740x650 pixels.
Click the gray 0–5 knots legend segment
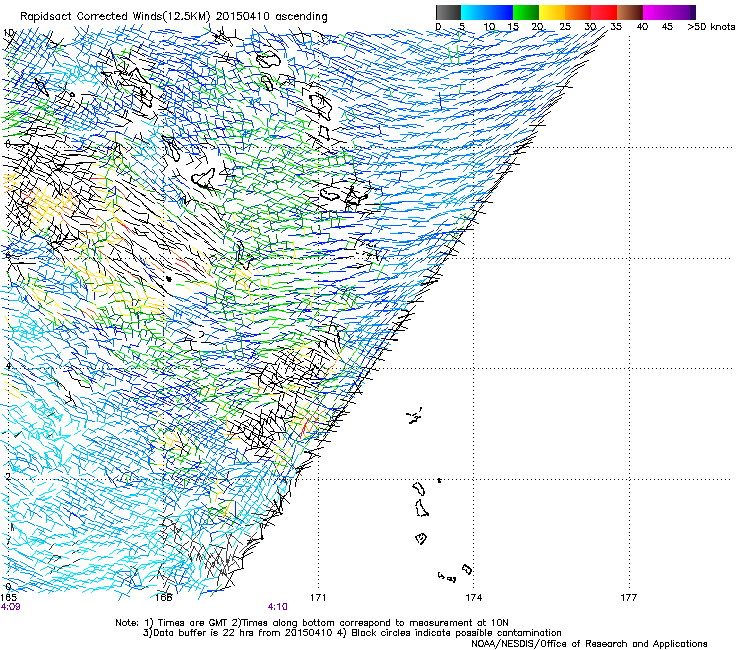click(x=448, y=12)
